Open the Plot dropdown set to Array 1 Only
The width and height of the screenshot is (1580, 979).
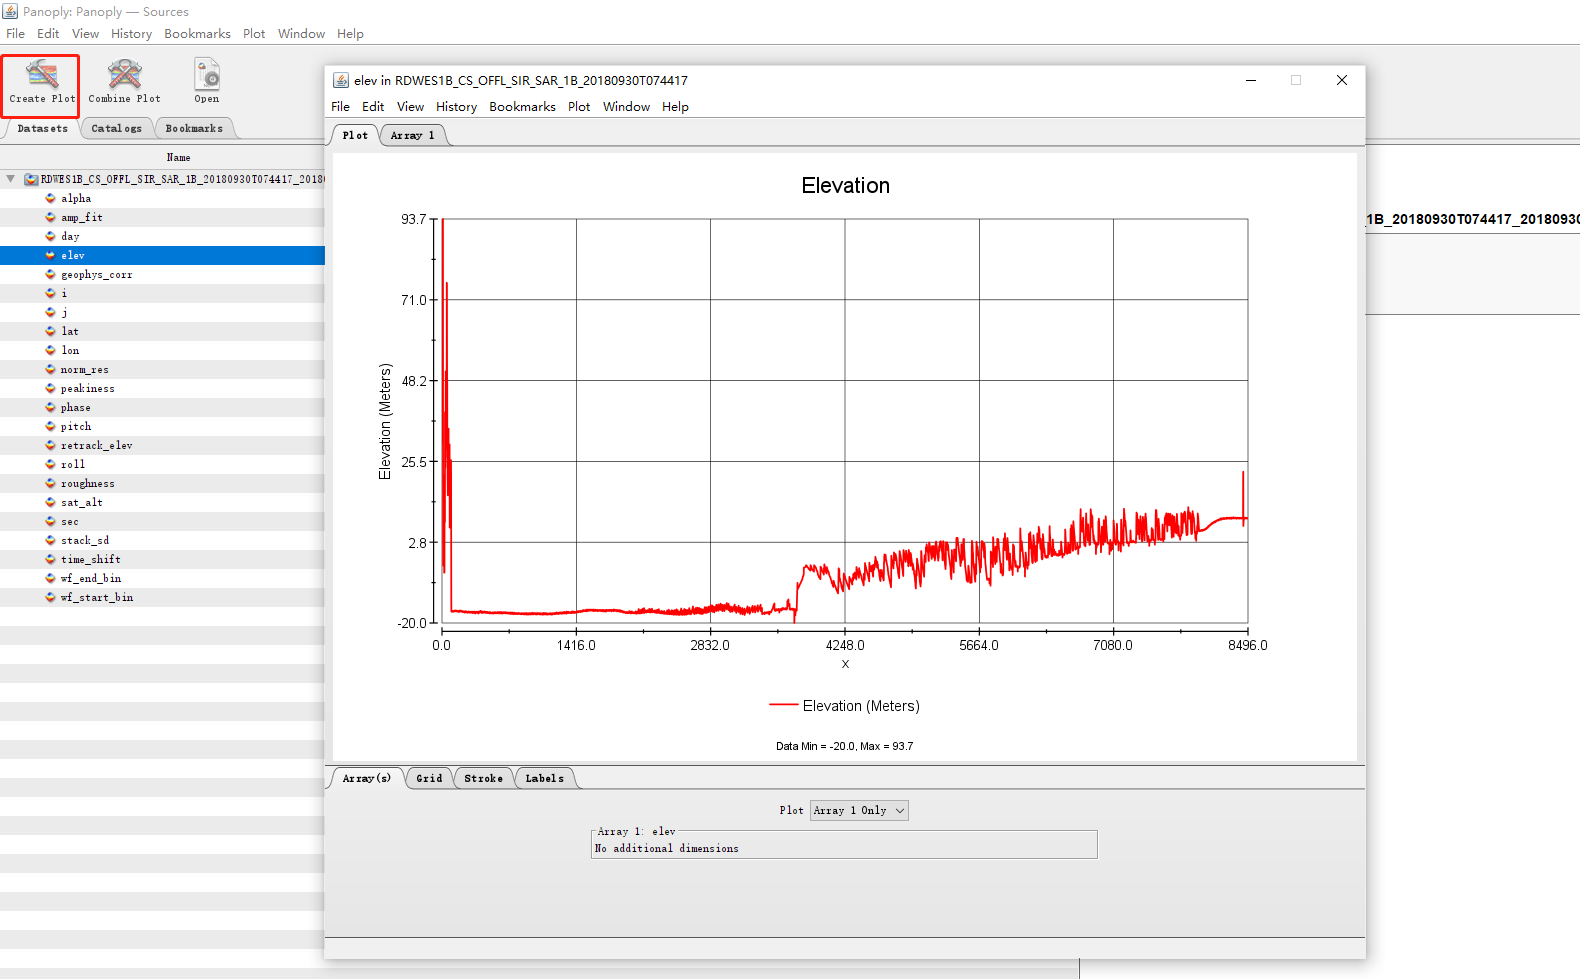tap(859, 810)
